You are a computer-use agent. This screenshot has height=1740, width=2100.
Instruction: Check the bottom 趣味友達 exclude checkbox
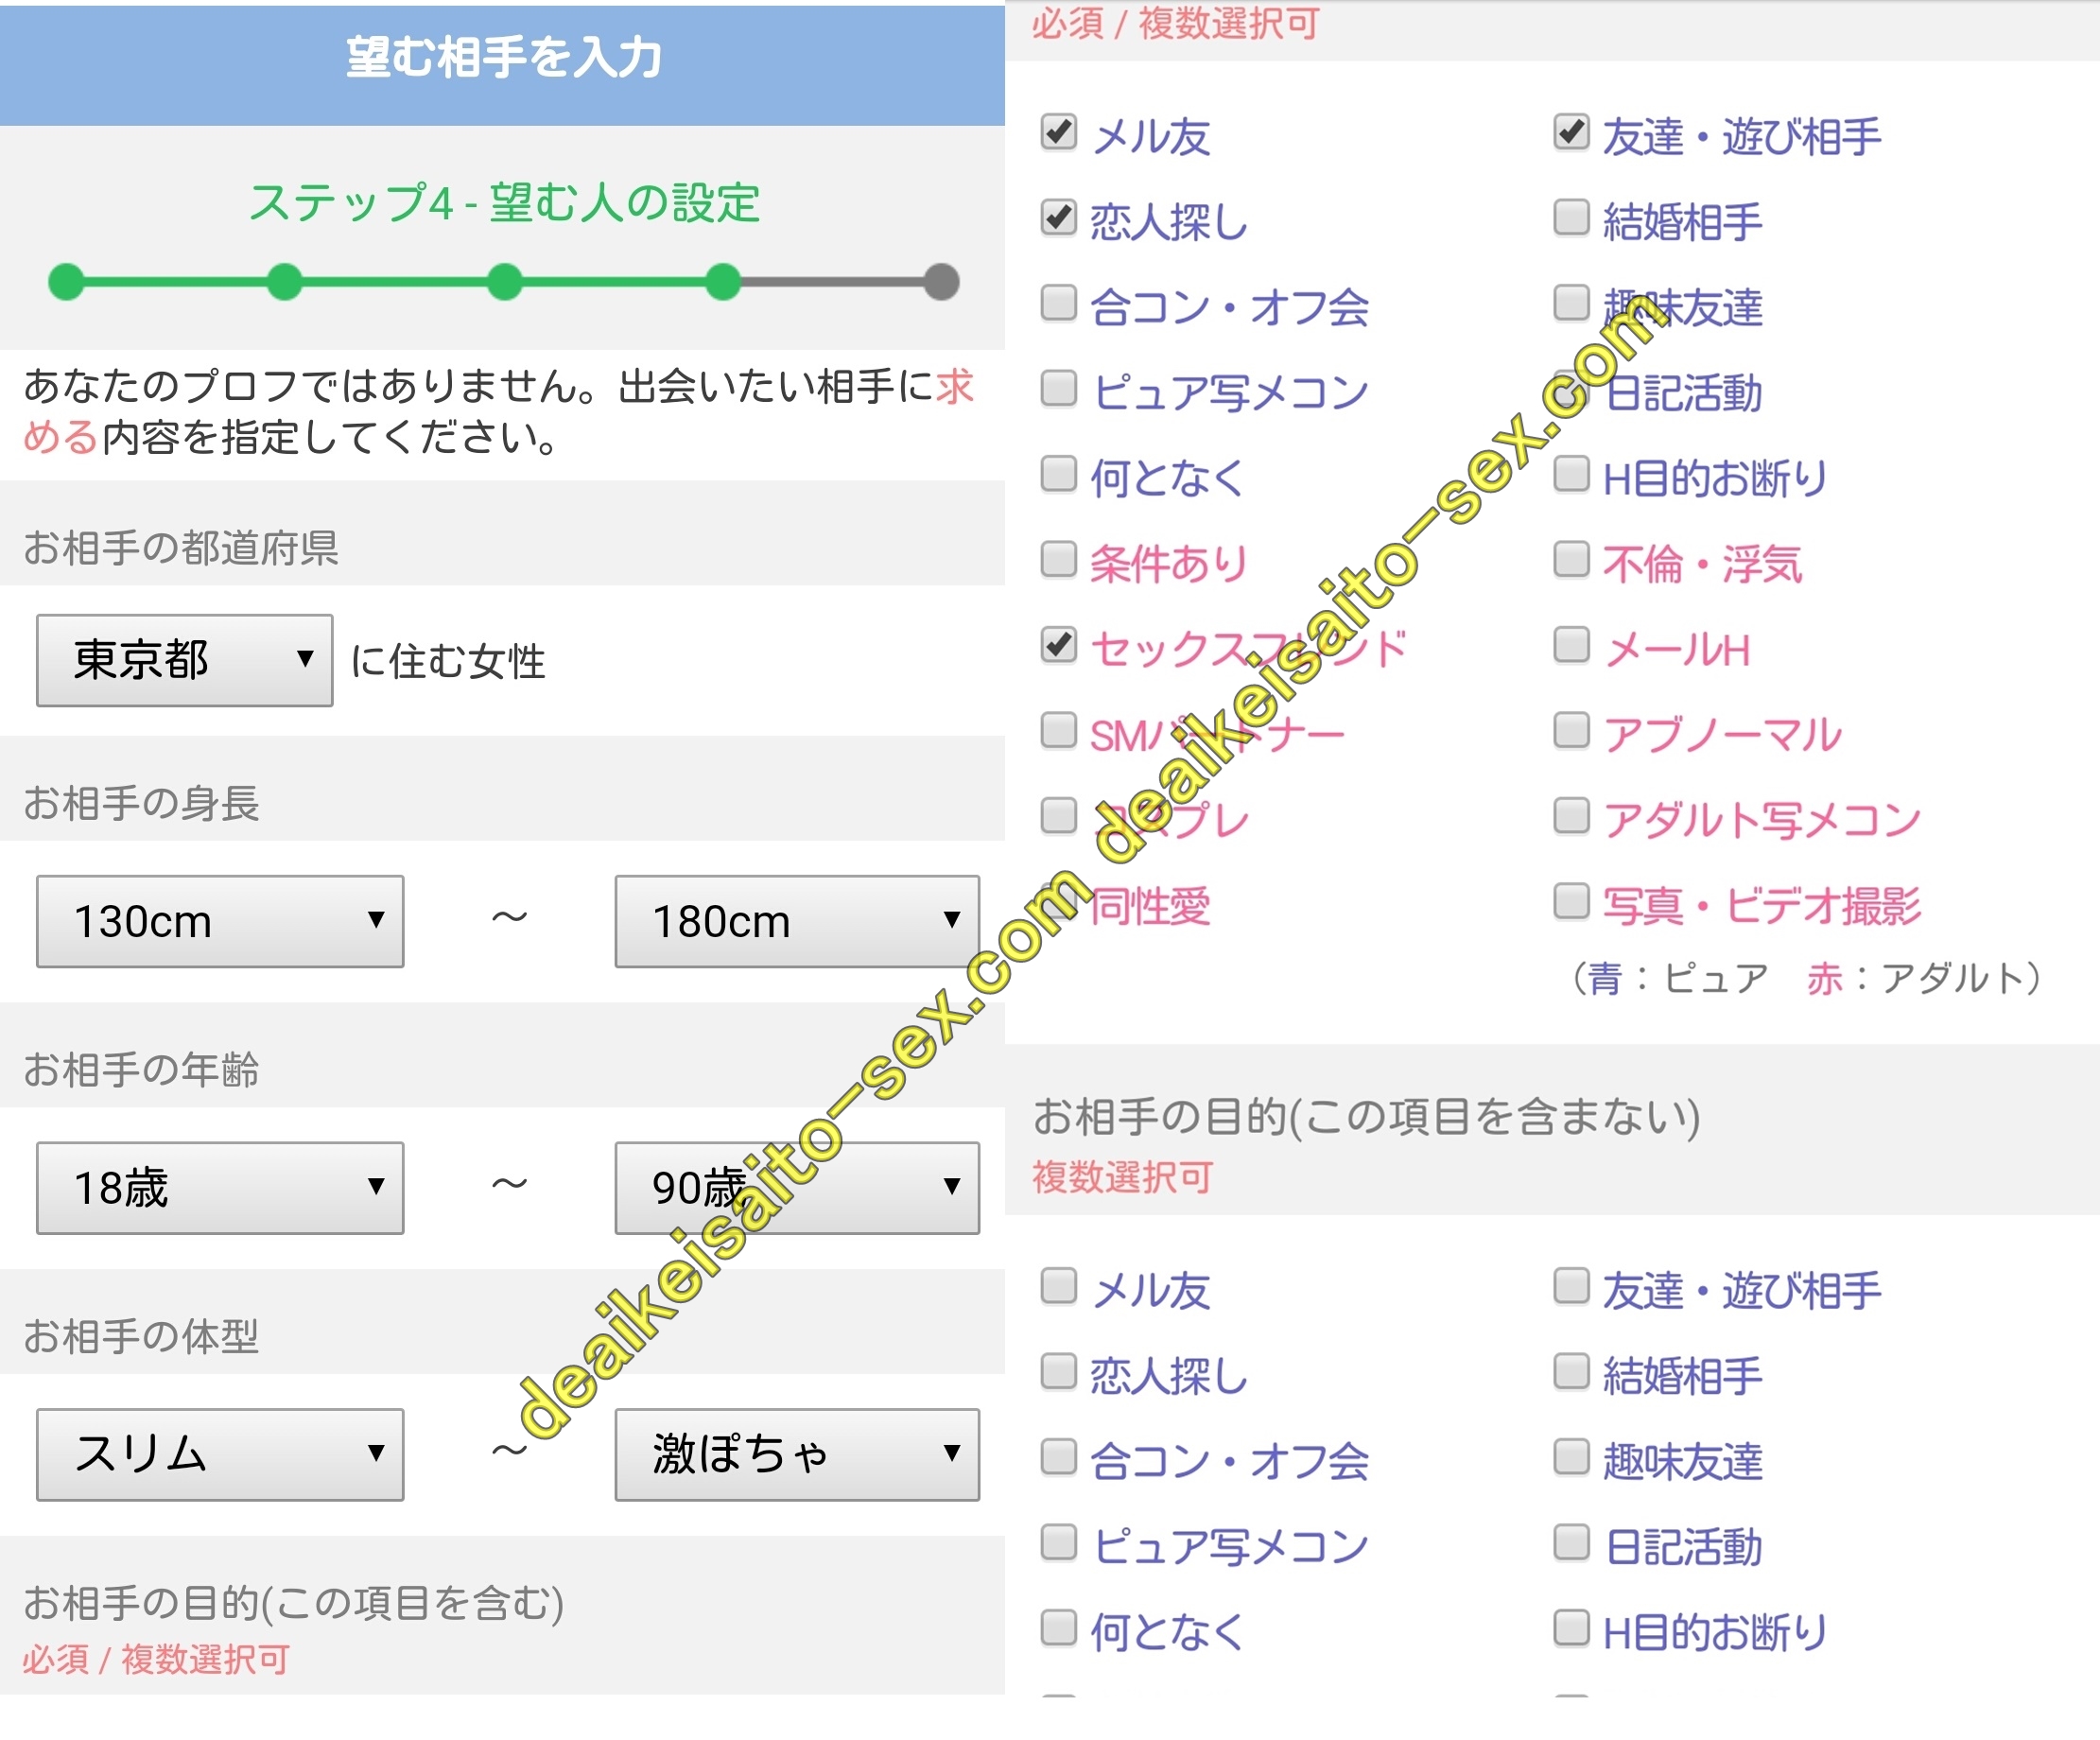pos(1571,1456)
